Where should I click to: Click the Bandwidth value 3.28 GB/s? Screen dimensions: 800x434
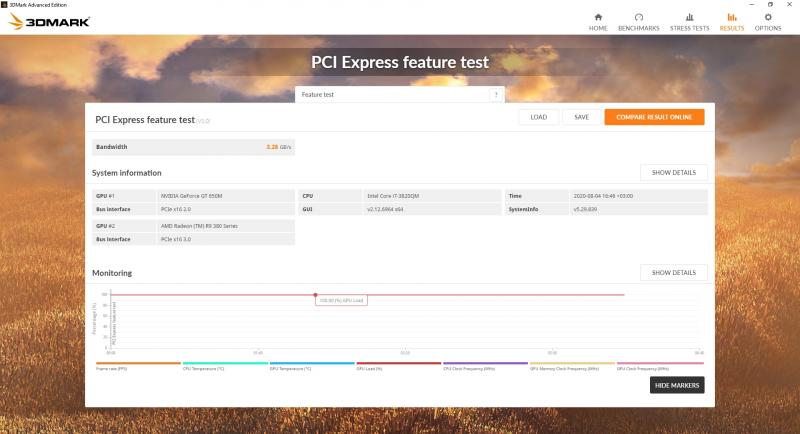tap(279, 147)
